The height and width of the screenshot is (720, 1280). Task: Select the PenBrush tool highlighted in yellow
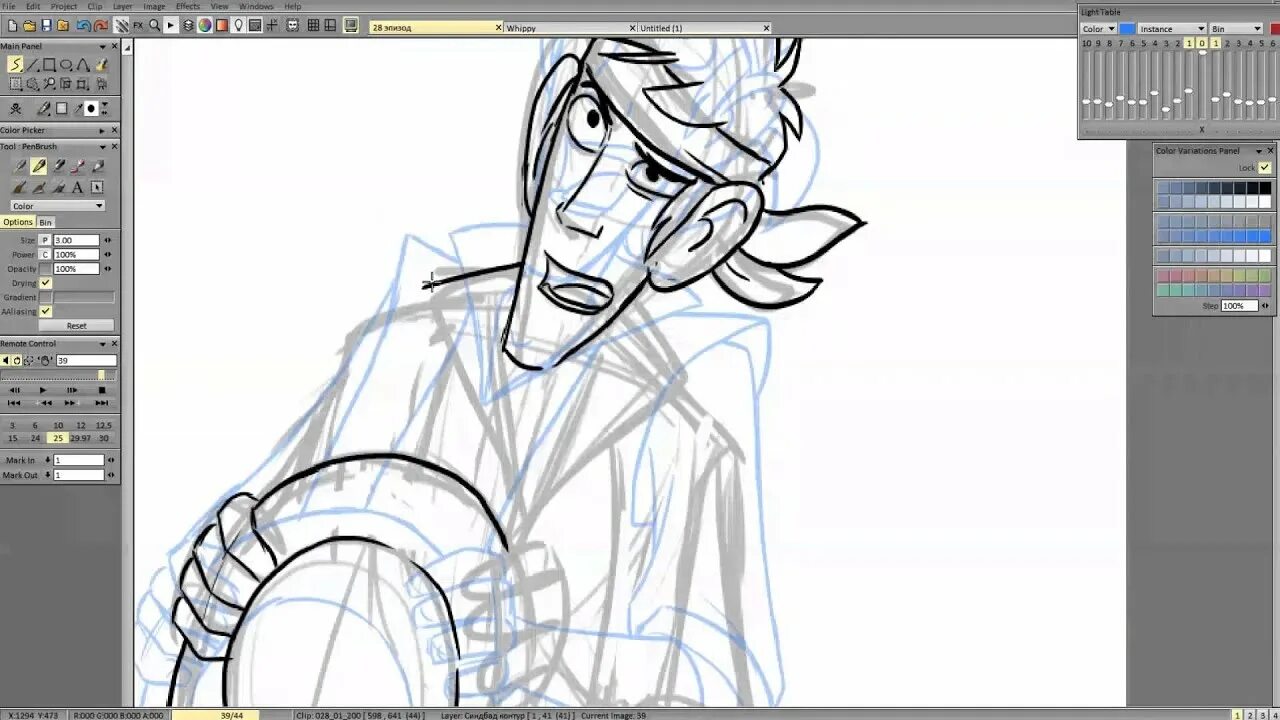pyautogui.click(x=38, y=166)
